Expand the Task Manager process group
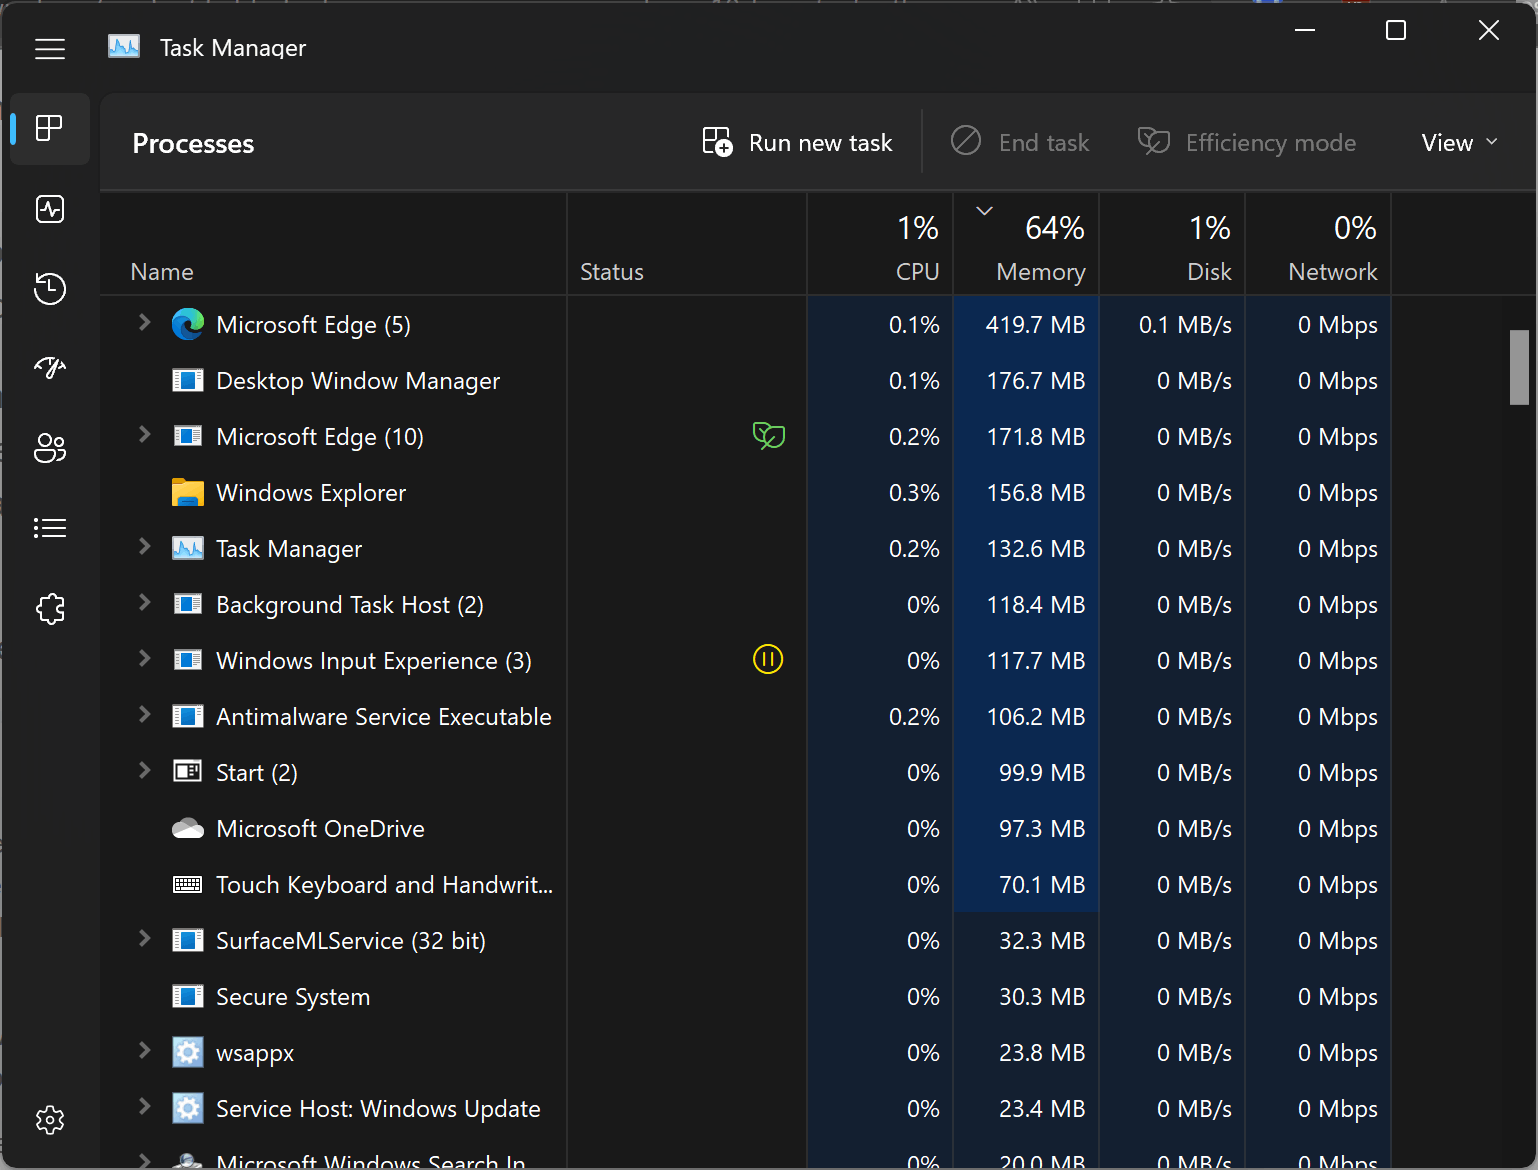The height and width of the screenshot is (1170, 1538). pos(144,547)
